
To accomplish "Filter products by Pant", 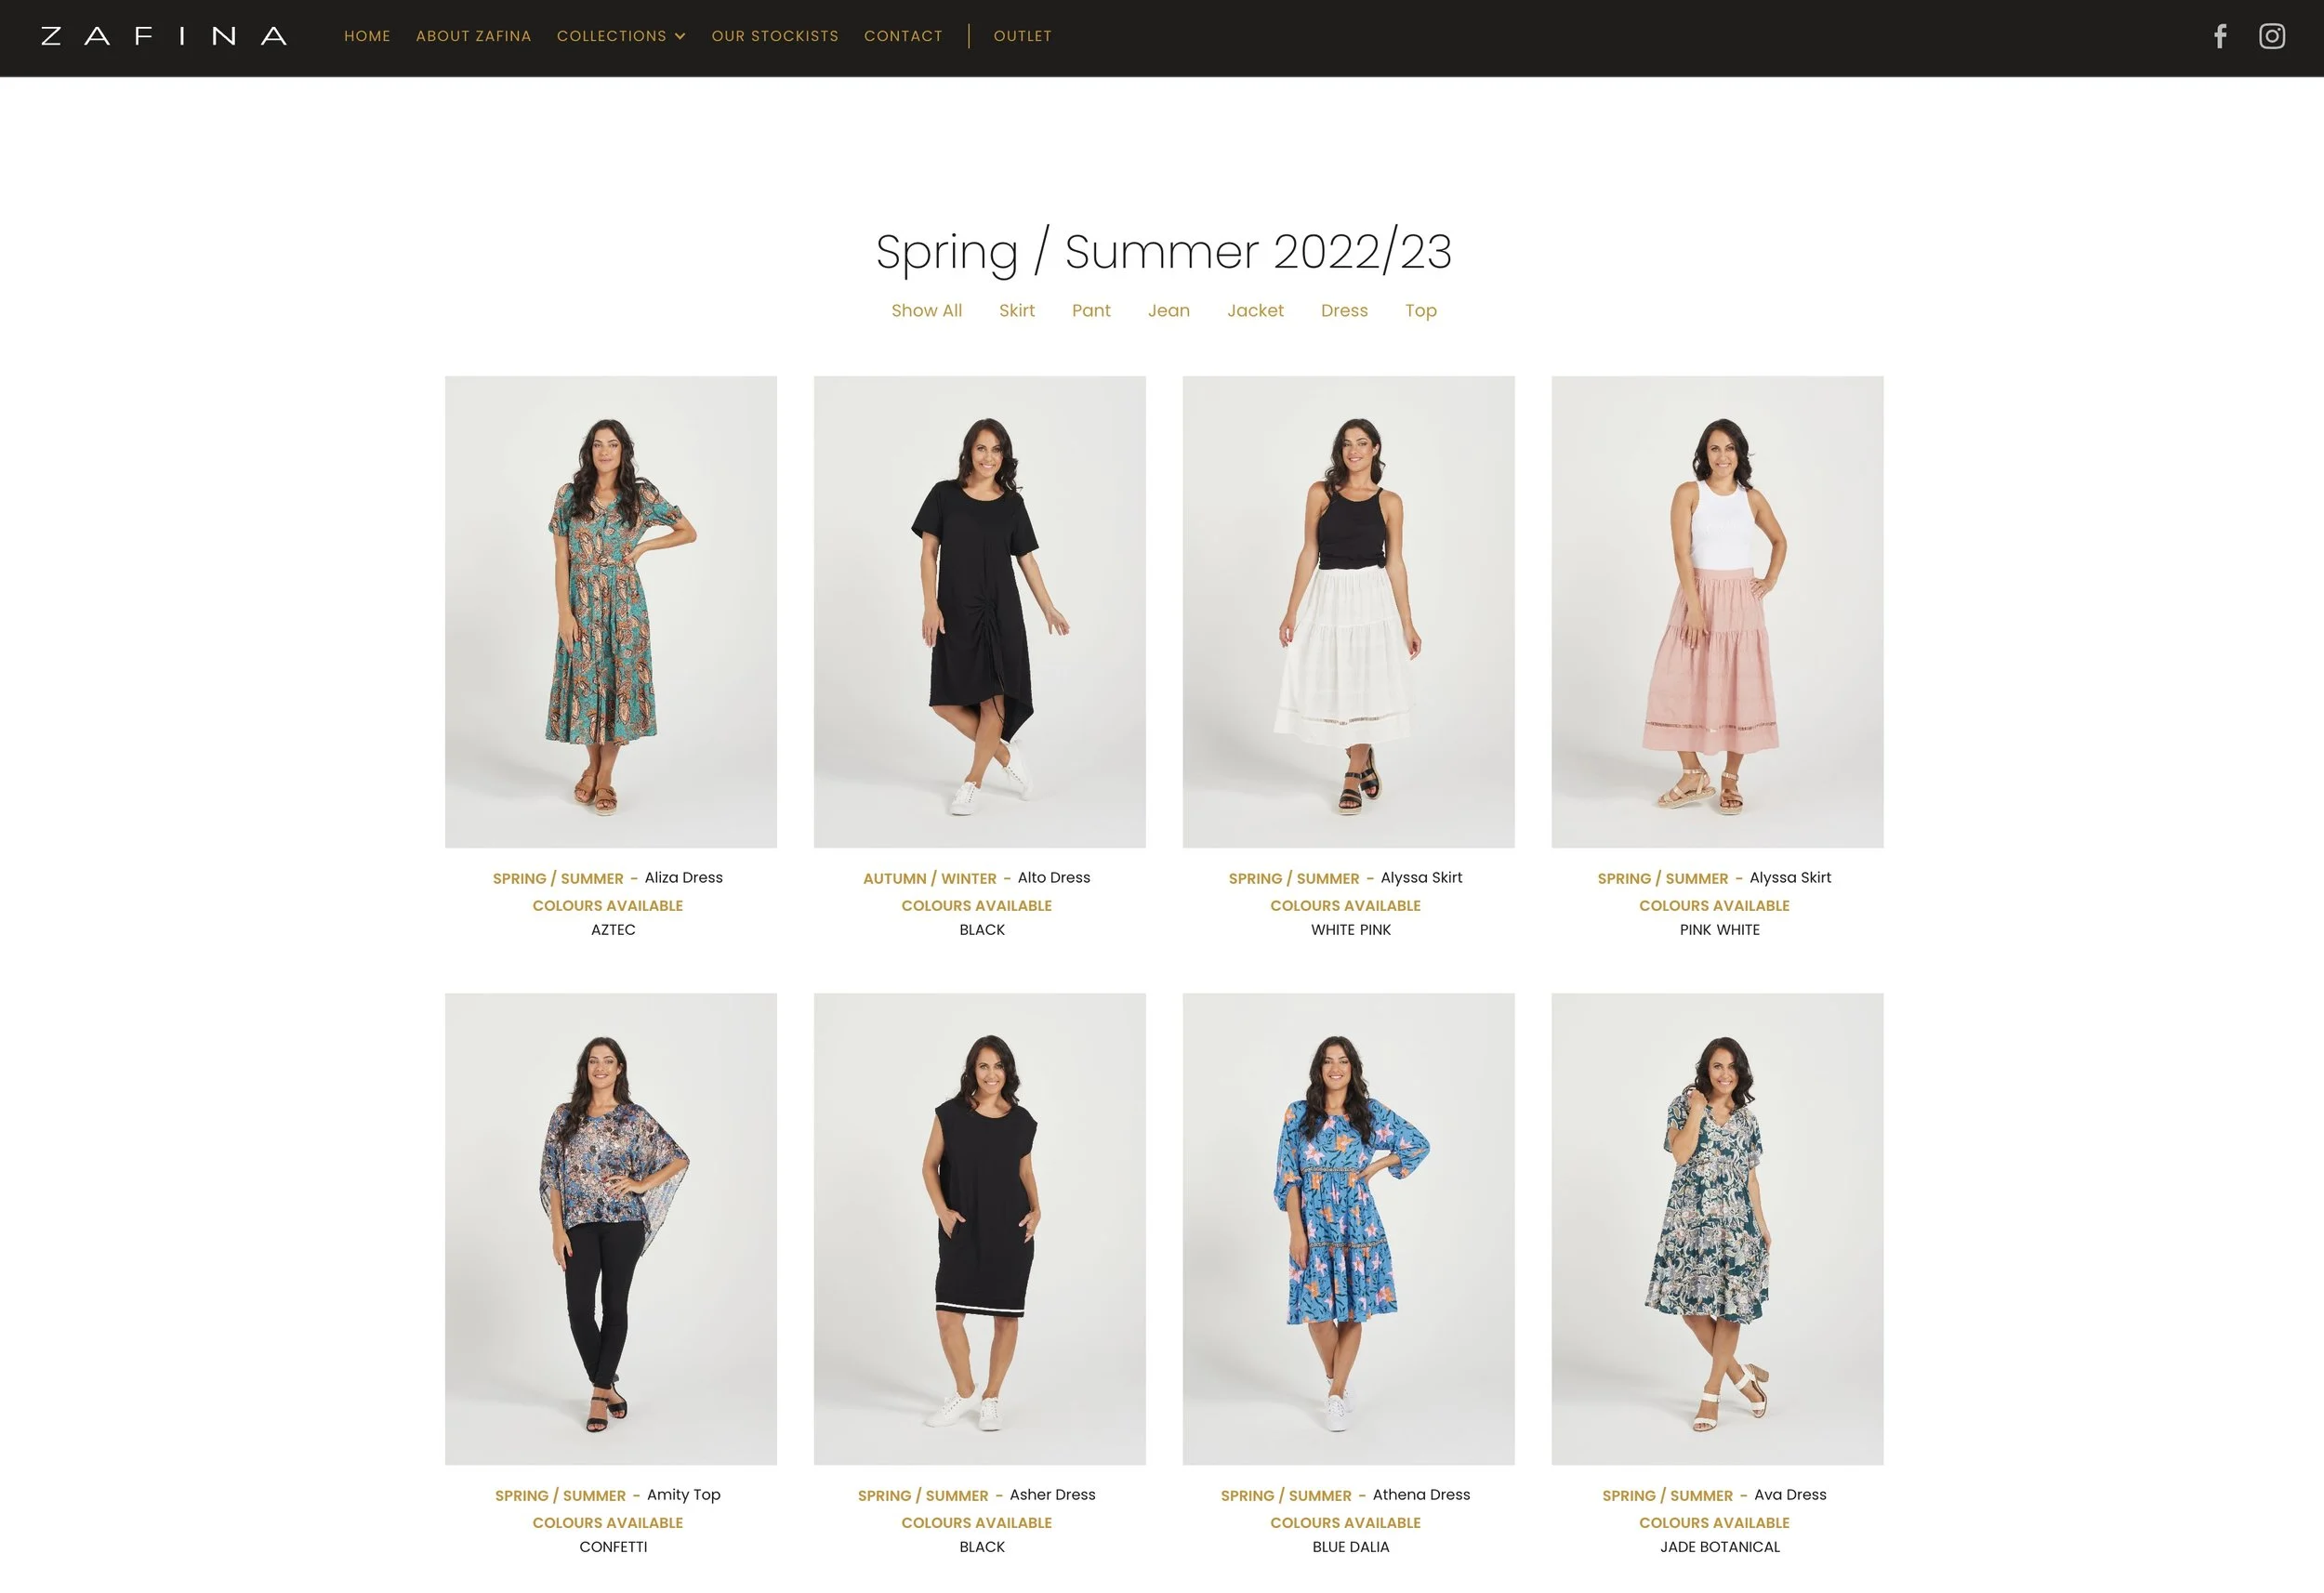I will click(x=1091, y=310).
